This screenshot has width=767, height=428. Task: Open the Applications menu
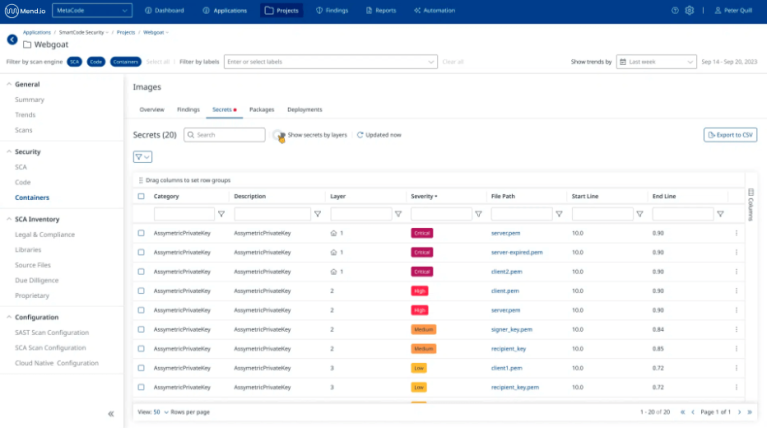pyautogui.click(x=225, y=10)
